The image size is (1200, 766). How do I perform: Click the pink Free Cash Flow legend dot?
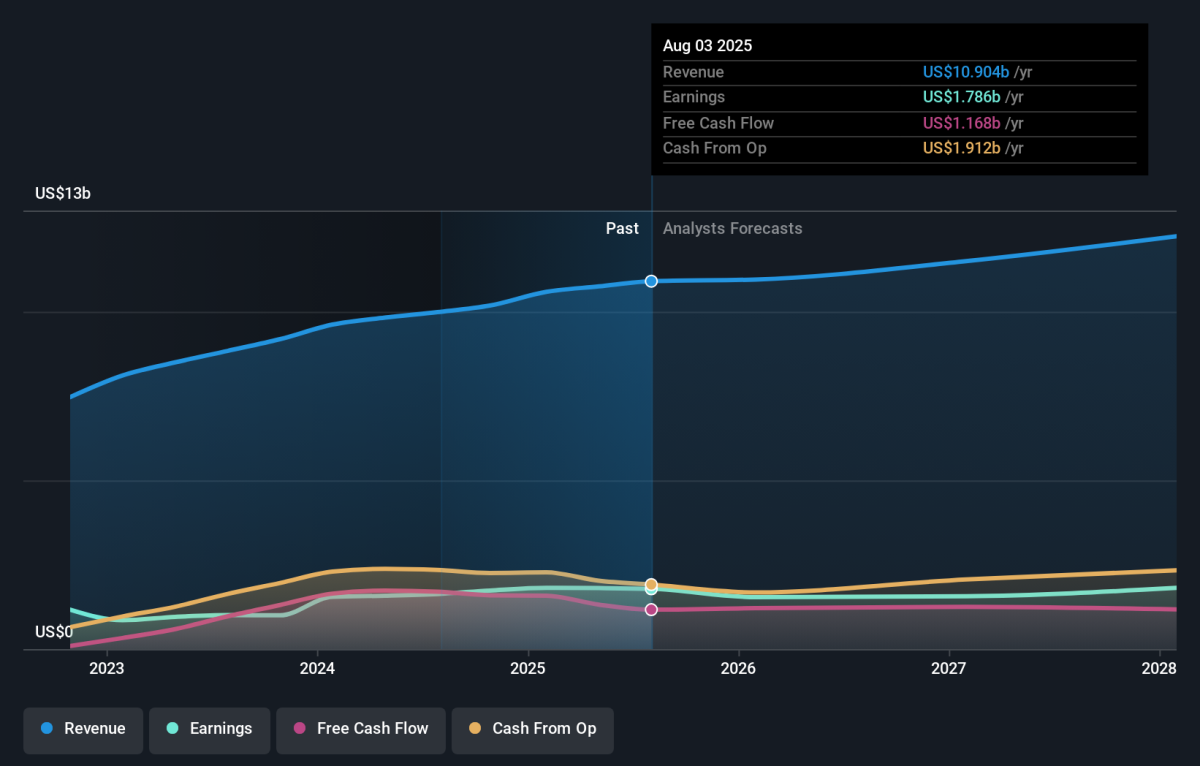pos(299,728)
